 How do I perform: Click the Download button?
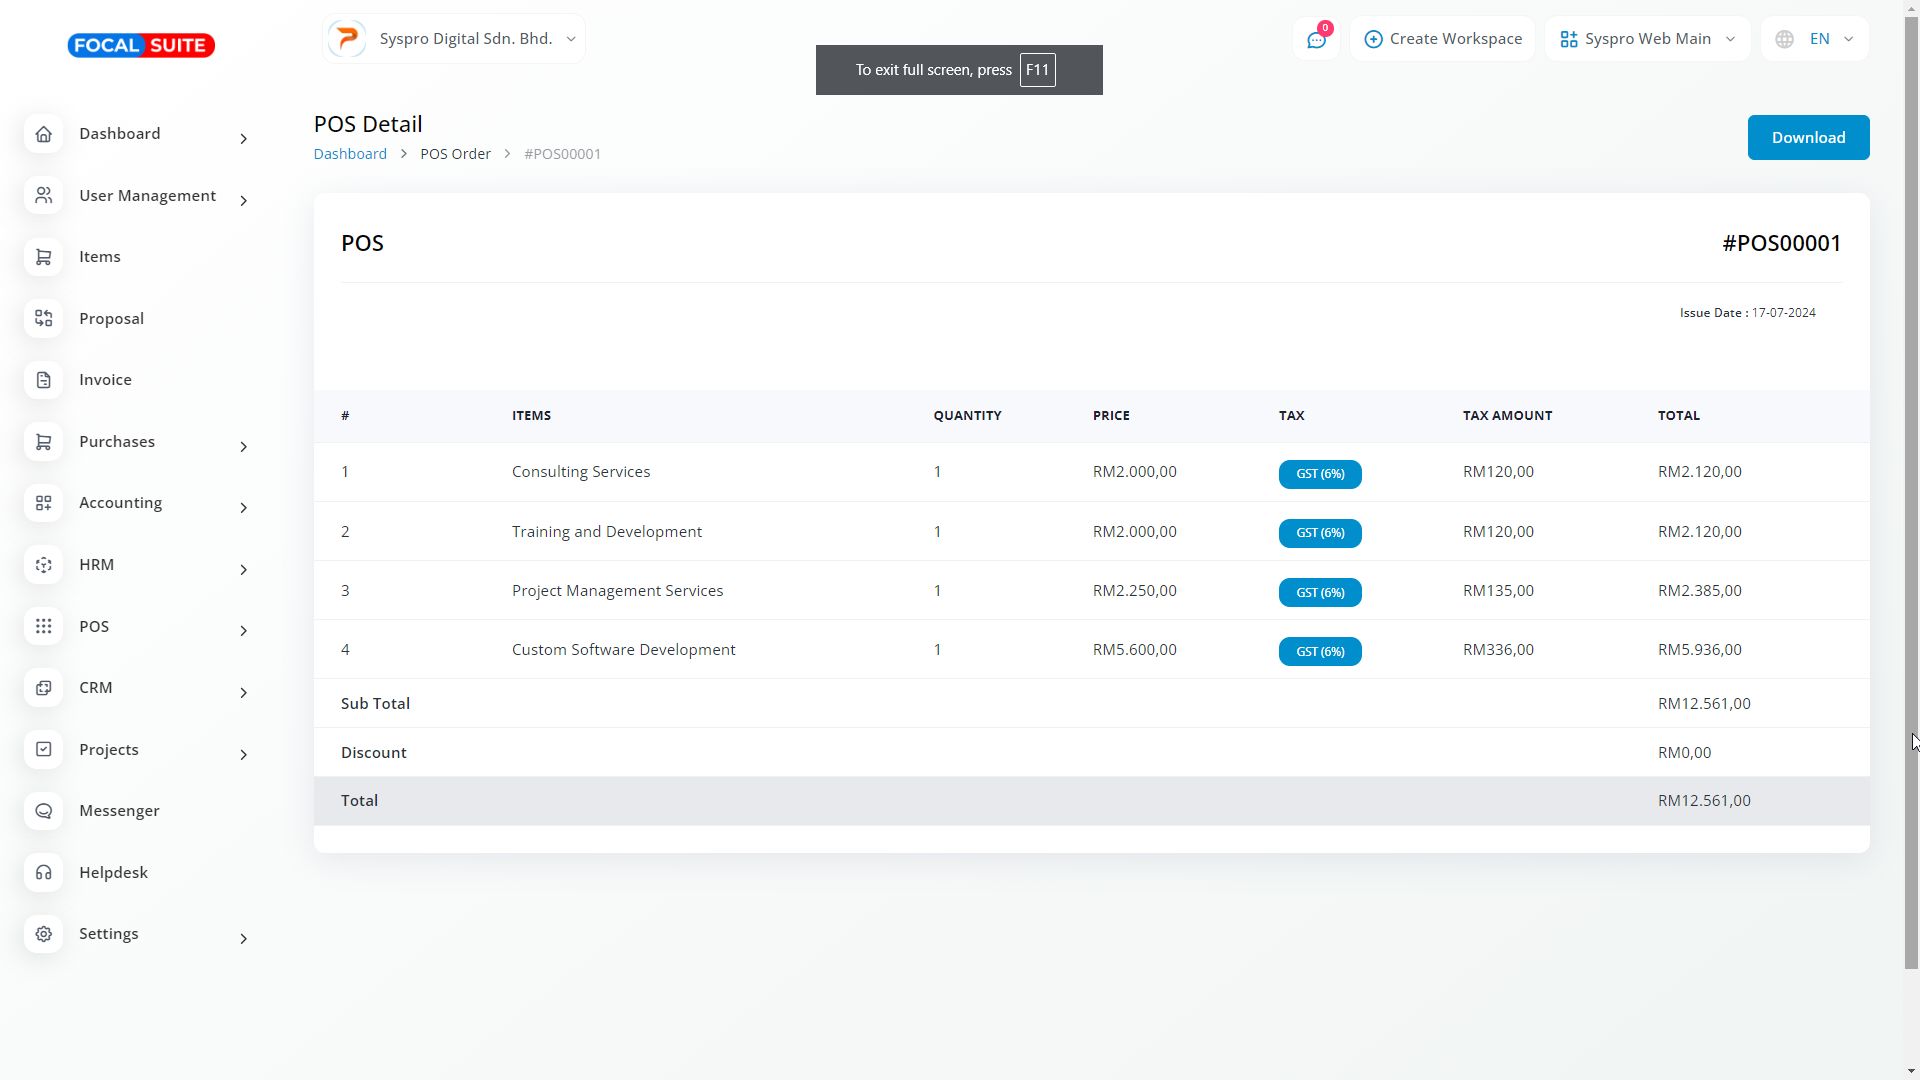tap(1808, 138)
